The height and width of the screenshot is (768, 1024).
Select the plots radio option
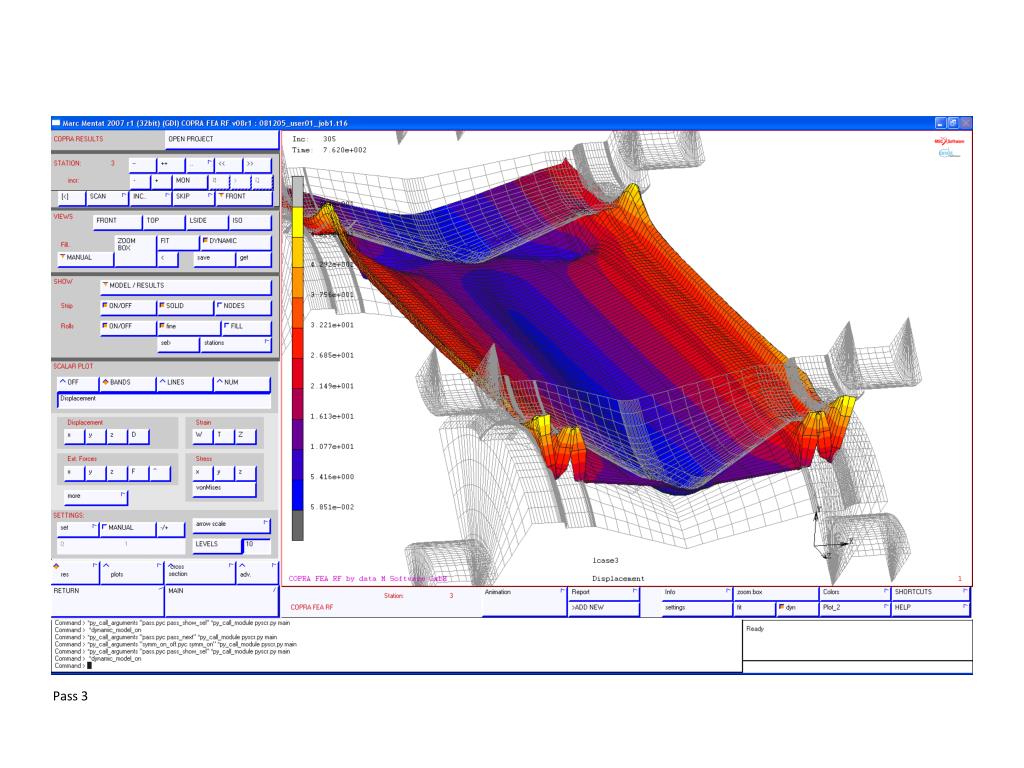click(131, 572)
